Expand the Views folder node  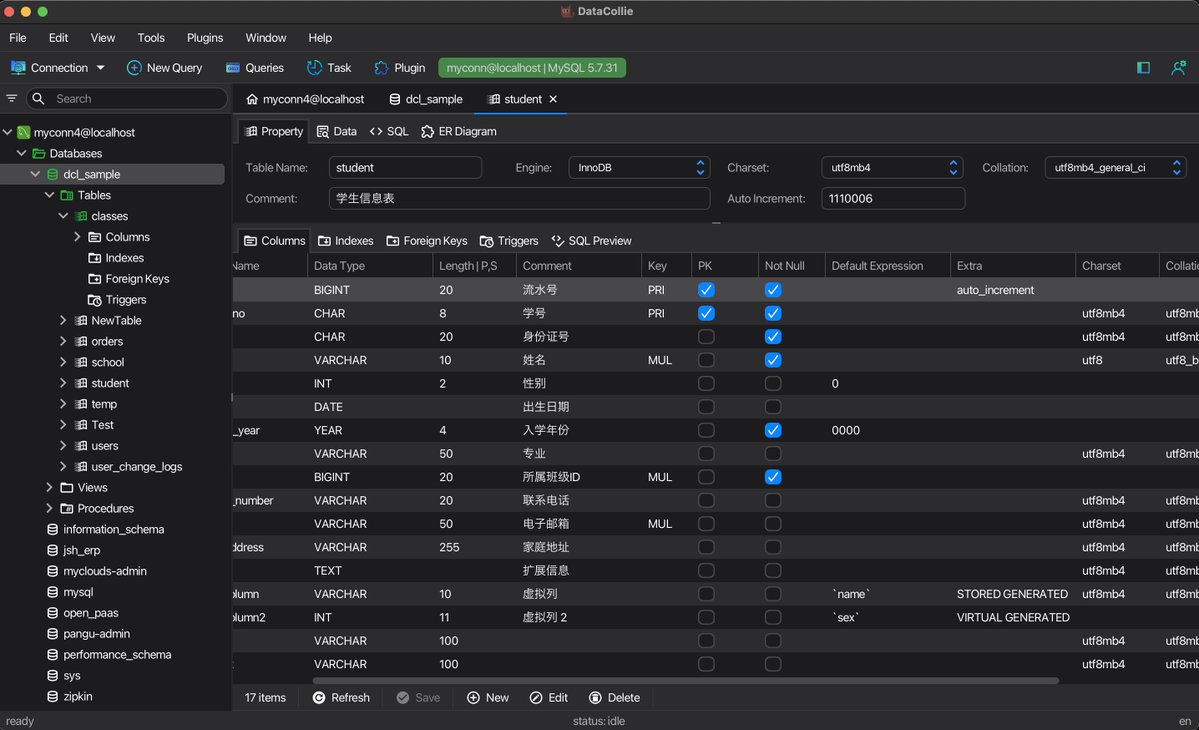[x=50, y=488]
